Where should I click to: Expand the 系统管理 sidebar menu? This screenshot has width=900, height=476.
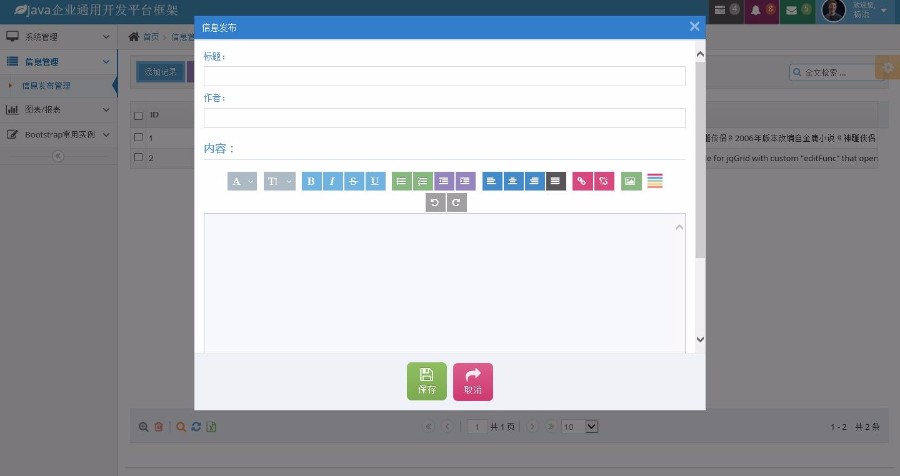(59, 37)
